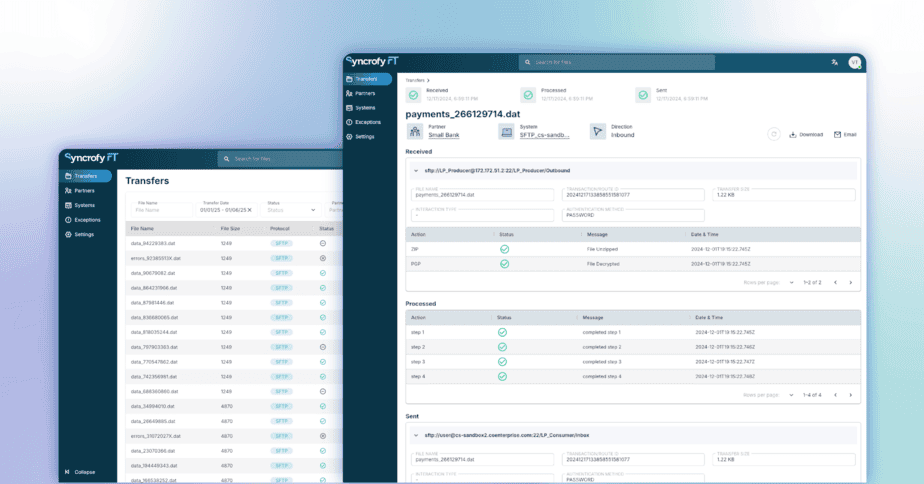The width and height of the screenshot is (924, 484).
Task: Expand the LP_Consumer inbox sent section
Action: pyautogui.click(x=415, y=435)
